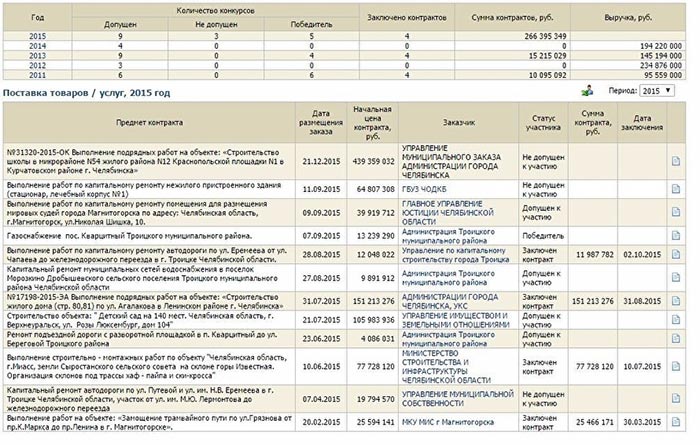Open the Период year dropdown
Viewport: 700px width, 445px height.
[x=657, y=91]
